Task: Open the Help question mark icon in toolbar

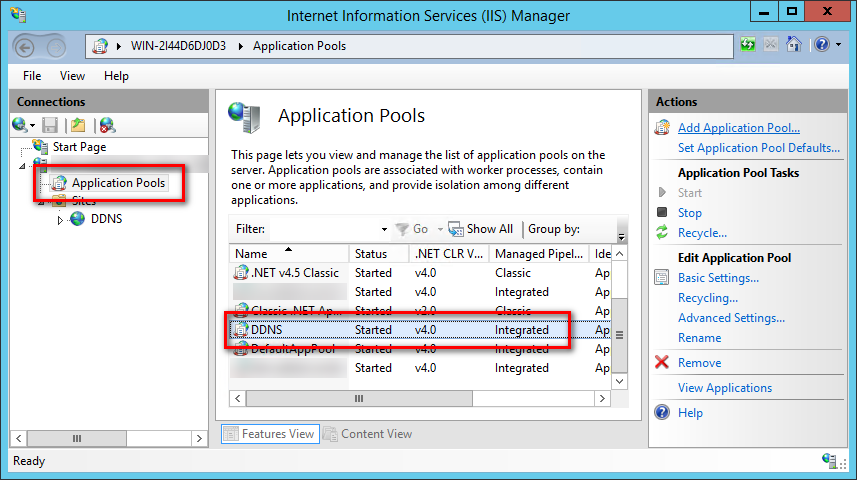Action: point(822,44)
